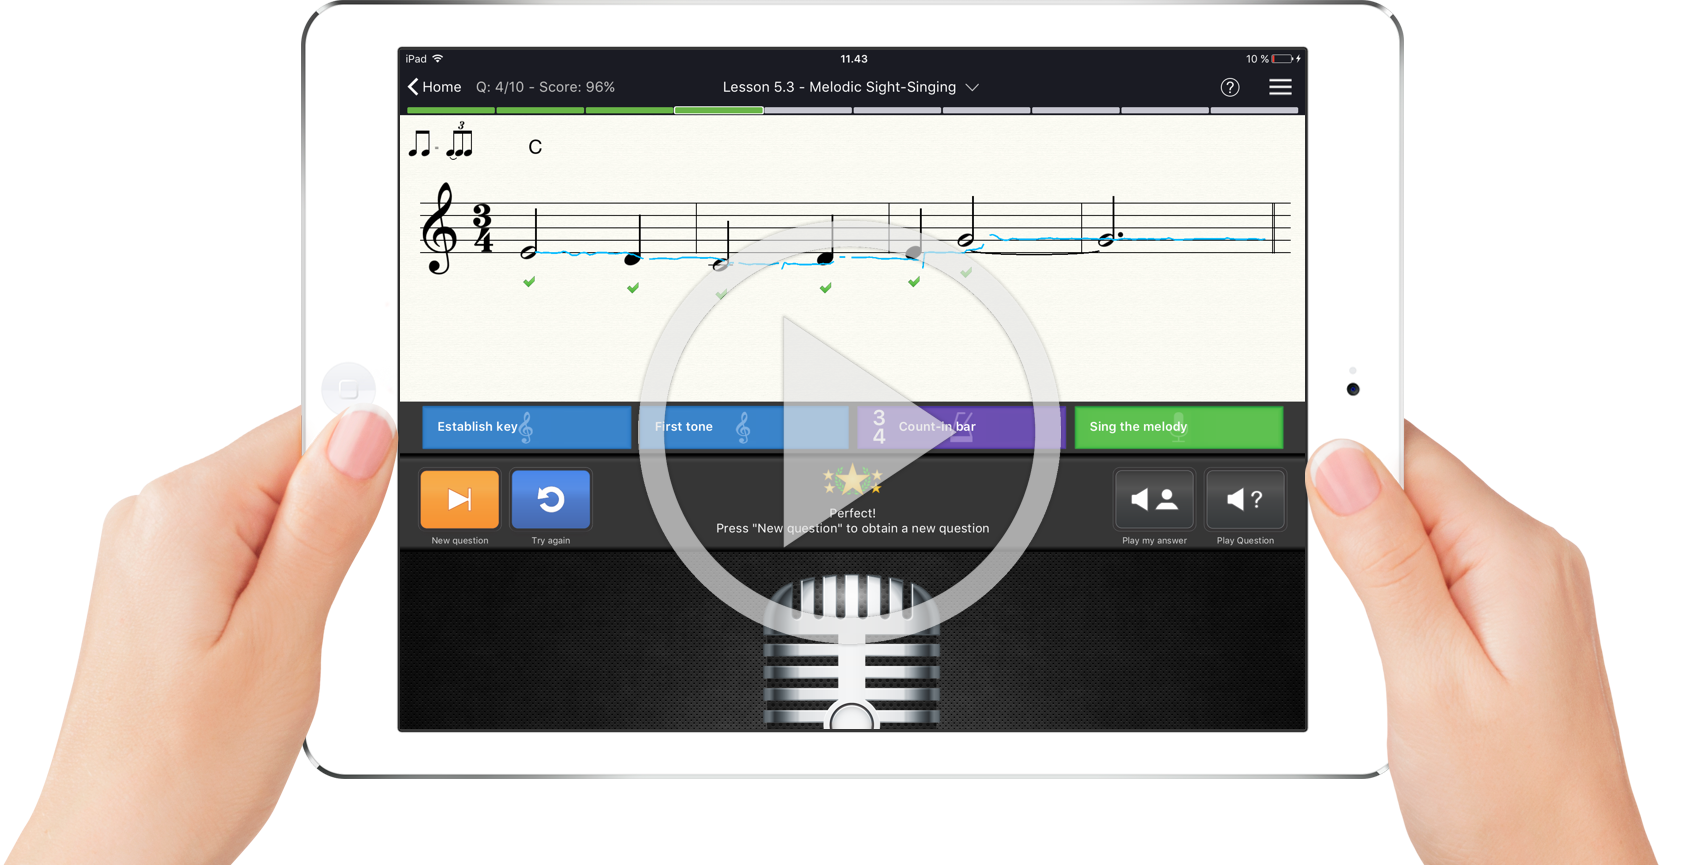The image size is (1700, 865).
Task: Click the first green progress segment
Action: pyautogui.click(x=451, y=110)
